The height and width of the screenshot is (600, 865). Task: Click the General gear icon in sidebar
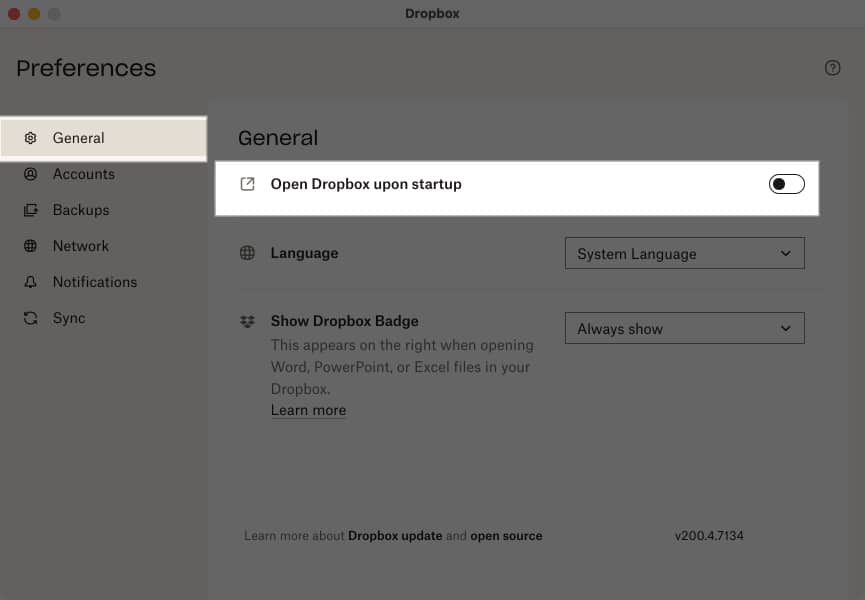(30, 138)
